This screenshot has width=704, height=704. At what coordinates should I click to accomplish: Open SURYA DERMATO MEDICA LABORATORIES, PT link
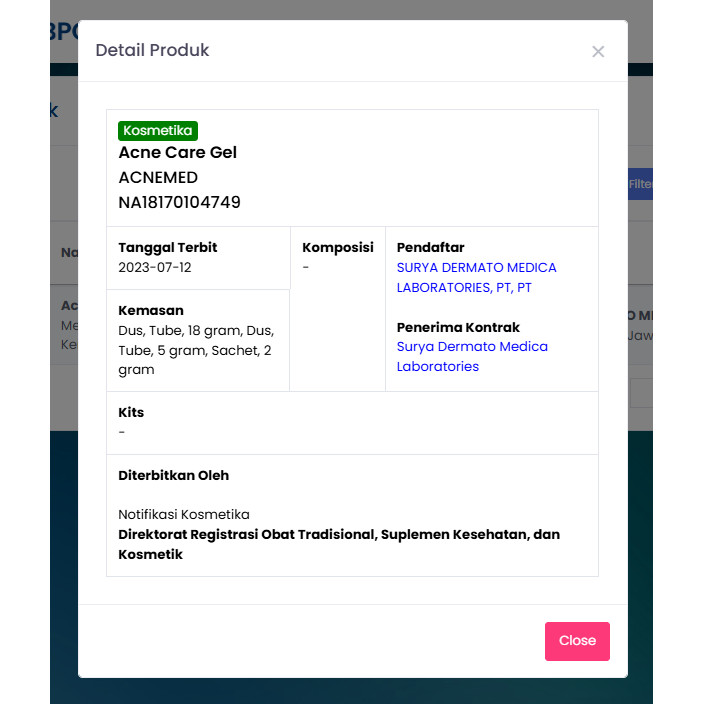(x=476, y=277)
